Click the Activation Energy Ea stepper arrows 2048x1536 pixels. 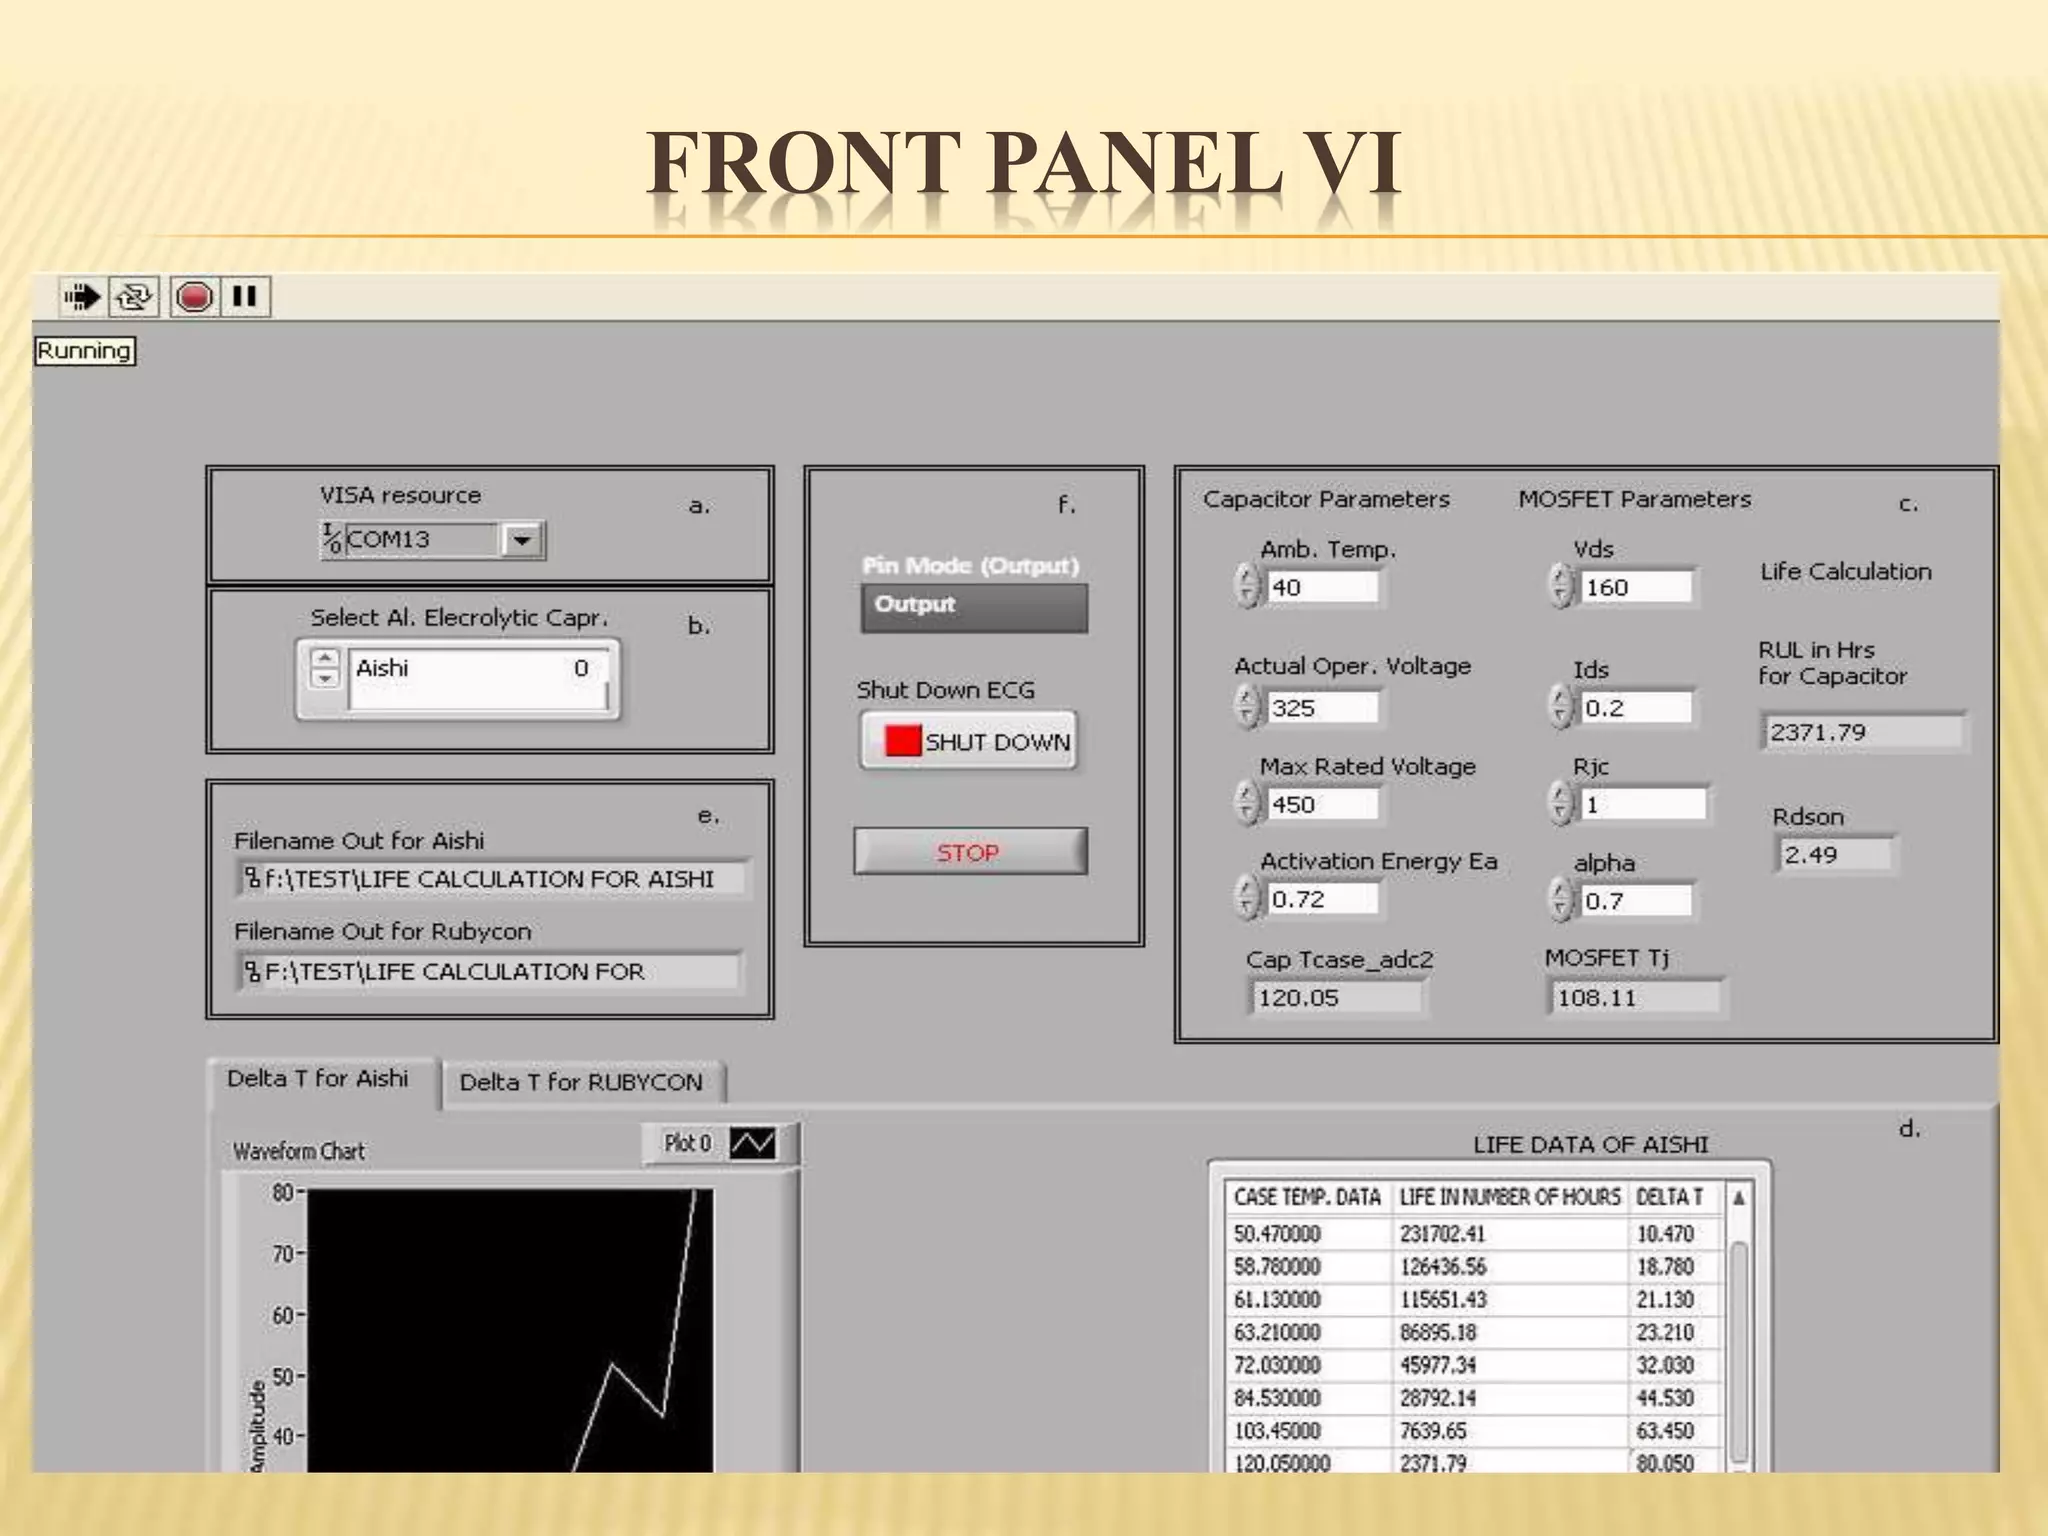[1247, 897]
